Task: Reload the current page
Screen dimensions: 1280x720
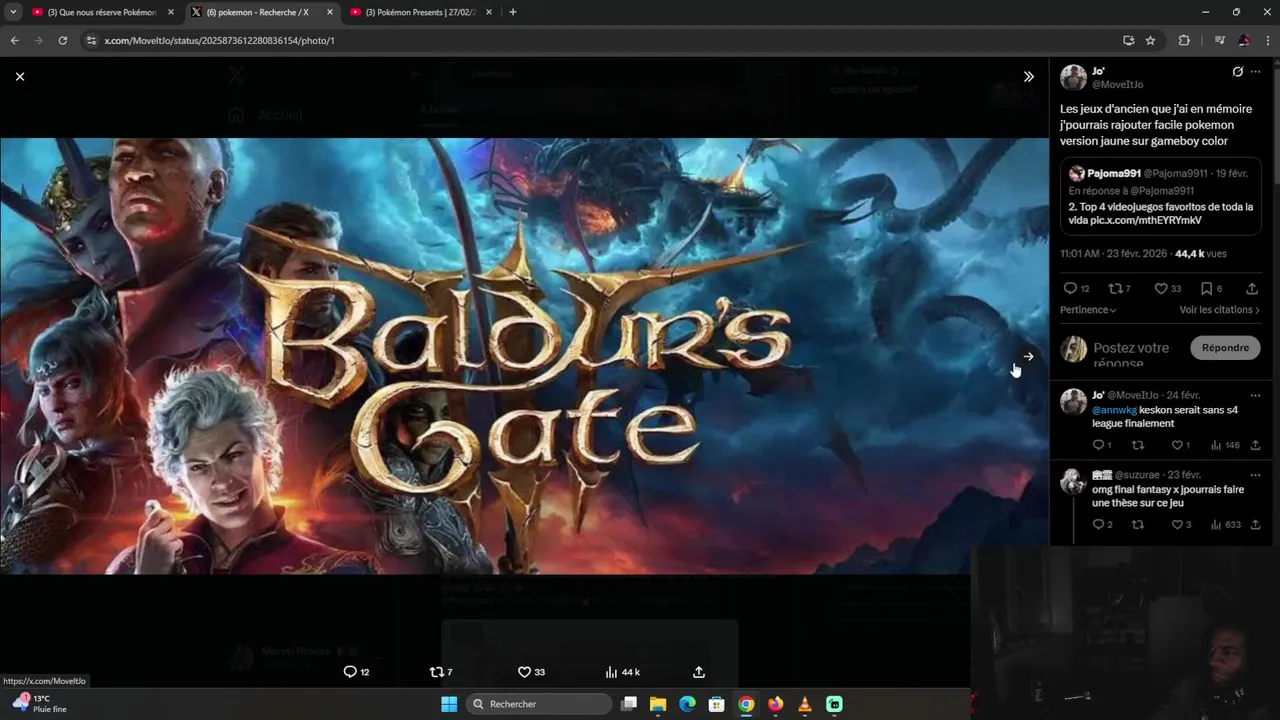Action: pyautogui.click(x=62, y=40)
